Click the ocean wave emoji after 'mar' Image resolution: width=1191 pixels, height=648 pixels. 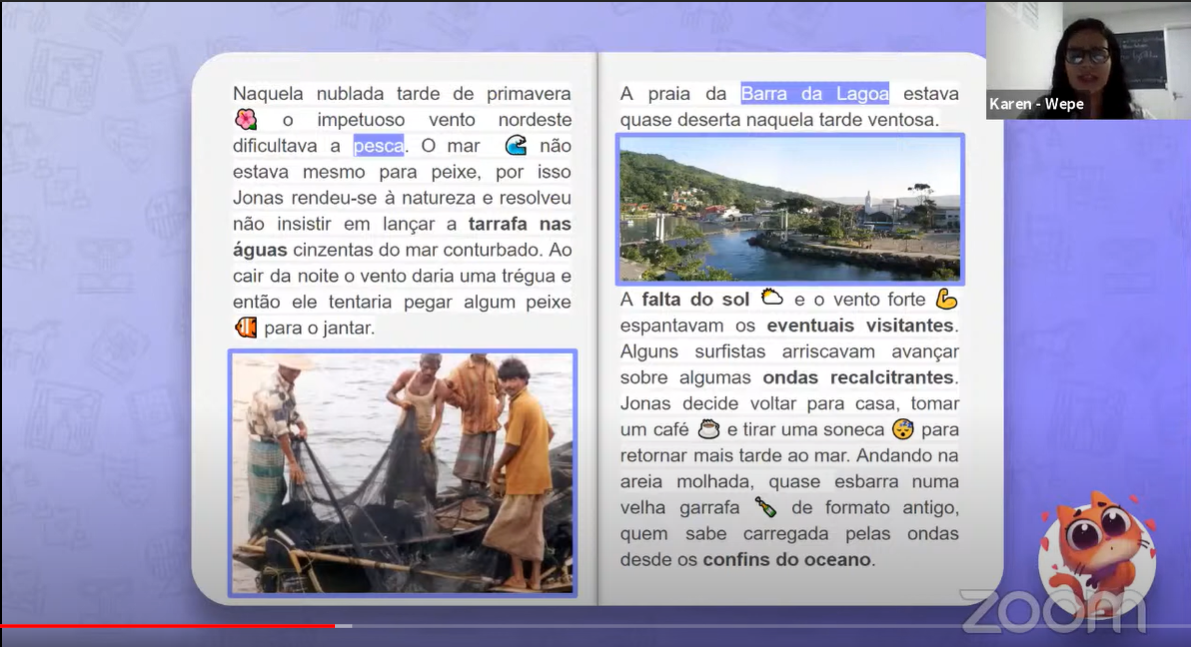tap(515, 146)
